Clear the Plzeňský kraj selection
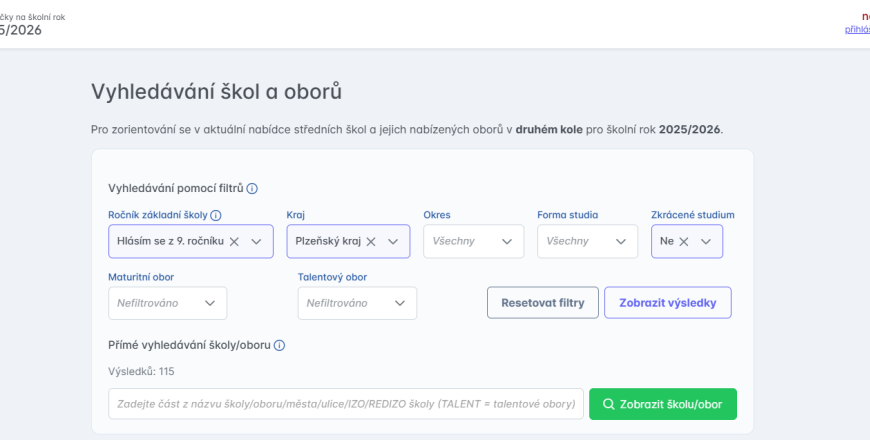This screenshot has width=870, height=440. 371,241
